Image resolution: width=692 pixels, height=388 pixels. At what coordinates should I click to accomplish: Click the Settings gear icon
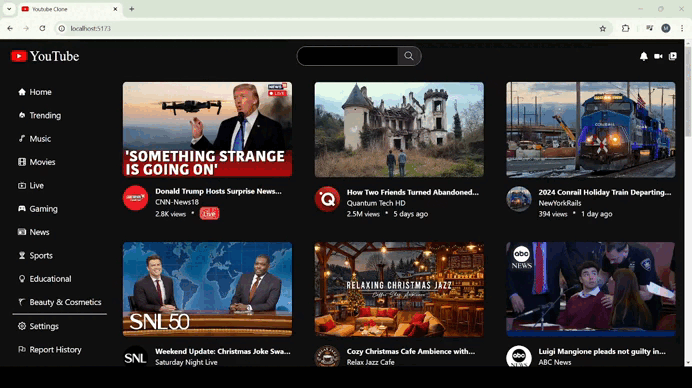click(x=22, y=326)
